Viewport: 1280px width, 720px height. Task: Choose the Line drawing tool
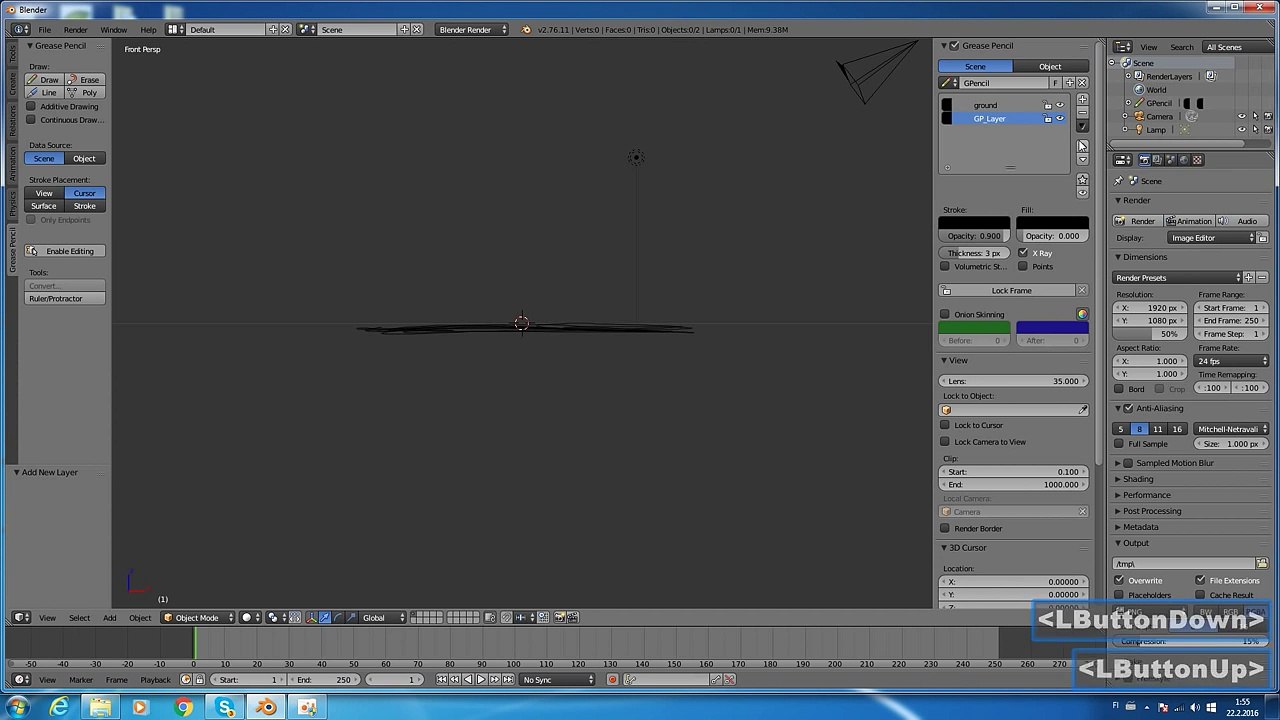(44, 92)
